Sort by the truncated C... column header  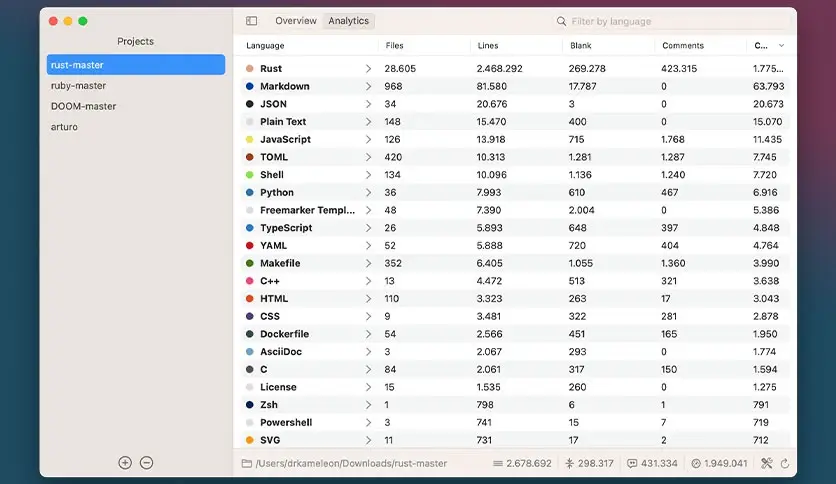[x=761, y=46]
